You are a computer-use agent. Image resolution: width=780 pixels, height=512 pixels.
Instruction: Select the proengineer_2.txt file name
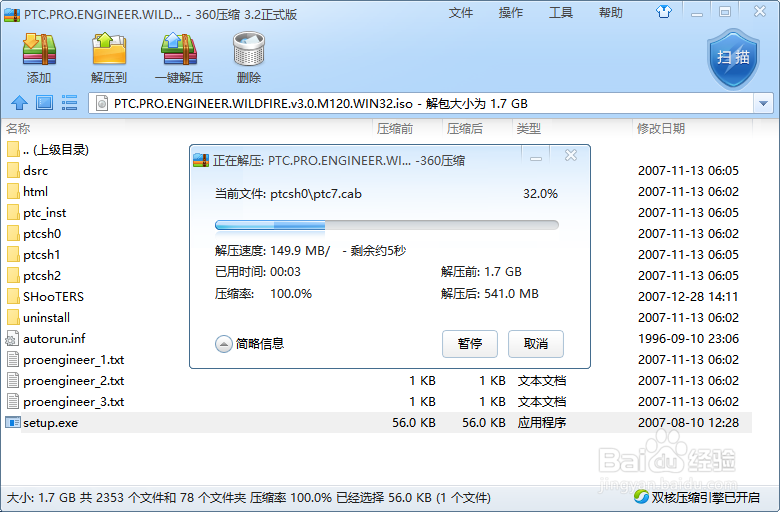[74, 381]
